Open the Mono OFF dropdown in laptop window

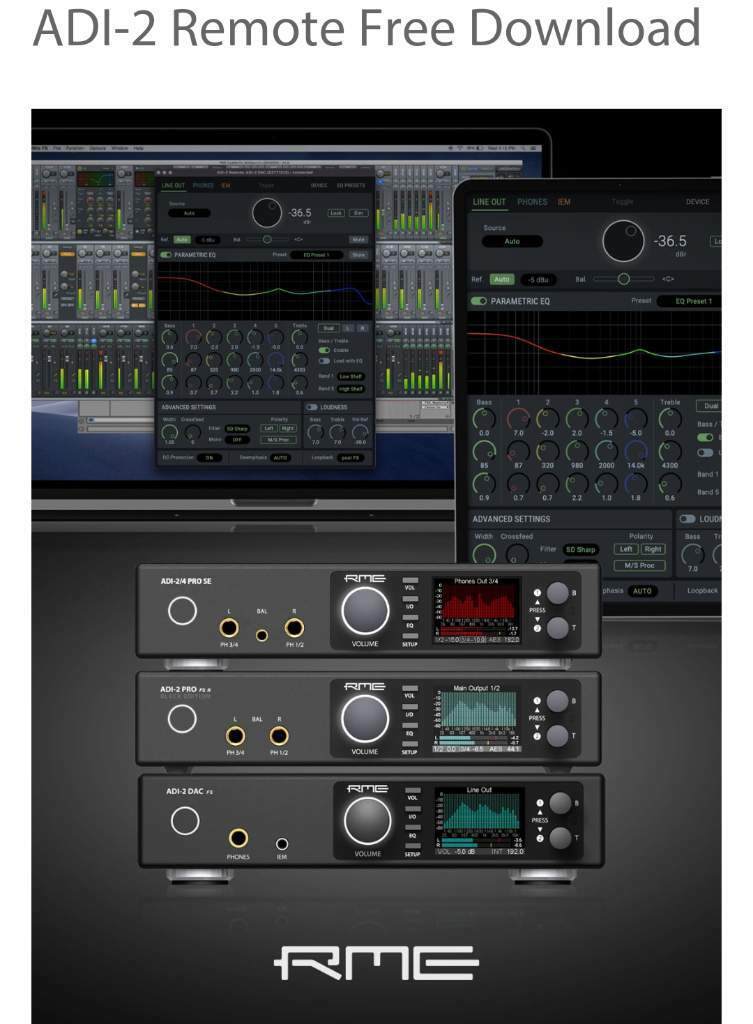237,440
